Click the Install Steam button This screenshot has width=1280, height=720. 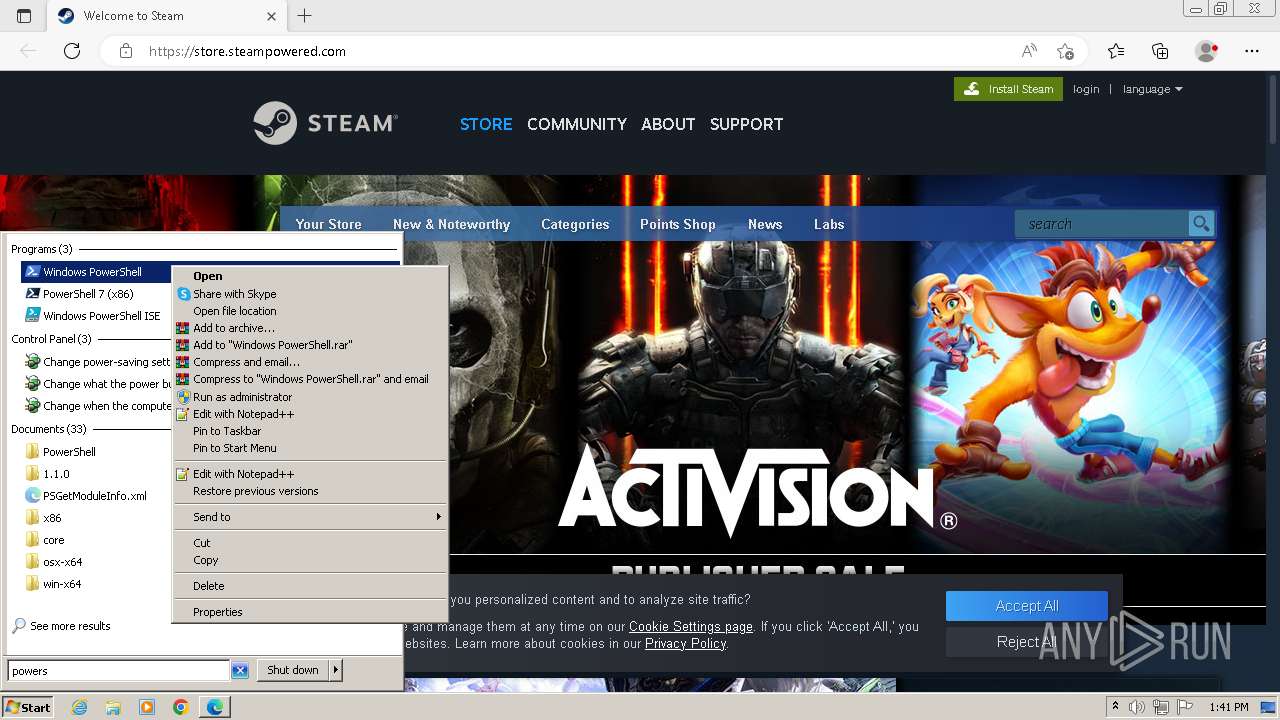click(1008, 89)
